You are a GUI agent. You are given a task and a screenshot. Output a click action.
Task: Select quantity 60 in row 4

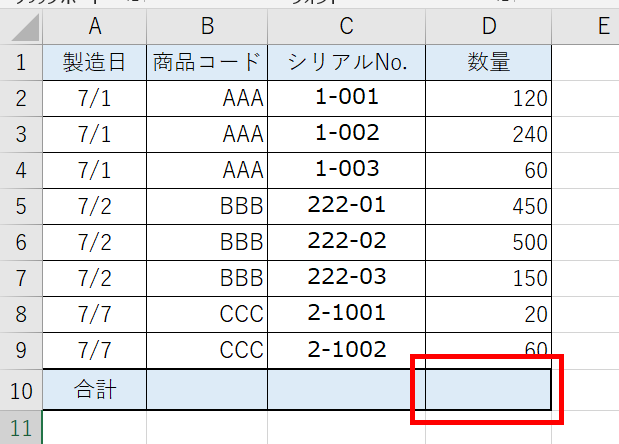pos(489,170)
